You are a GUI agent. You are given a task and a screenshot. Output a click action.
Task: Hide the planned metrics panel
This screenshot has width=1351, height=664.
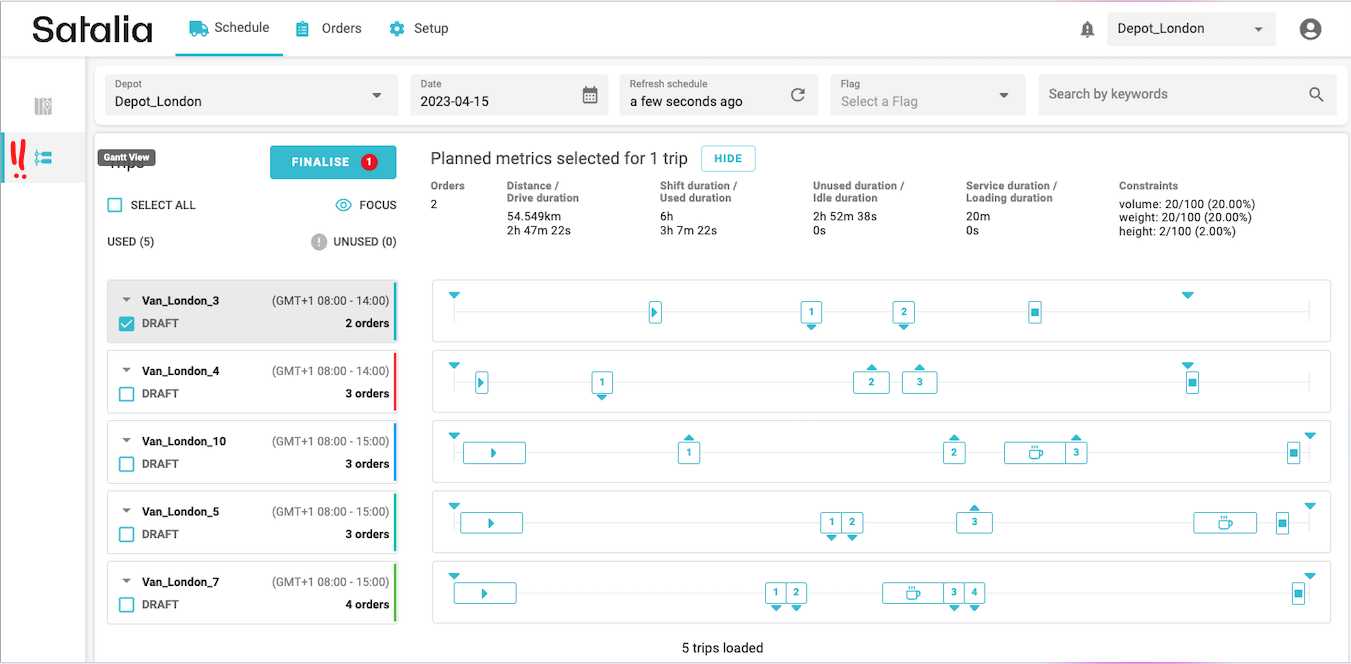click(727, 159)
